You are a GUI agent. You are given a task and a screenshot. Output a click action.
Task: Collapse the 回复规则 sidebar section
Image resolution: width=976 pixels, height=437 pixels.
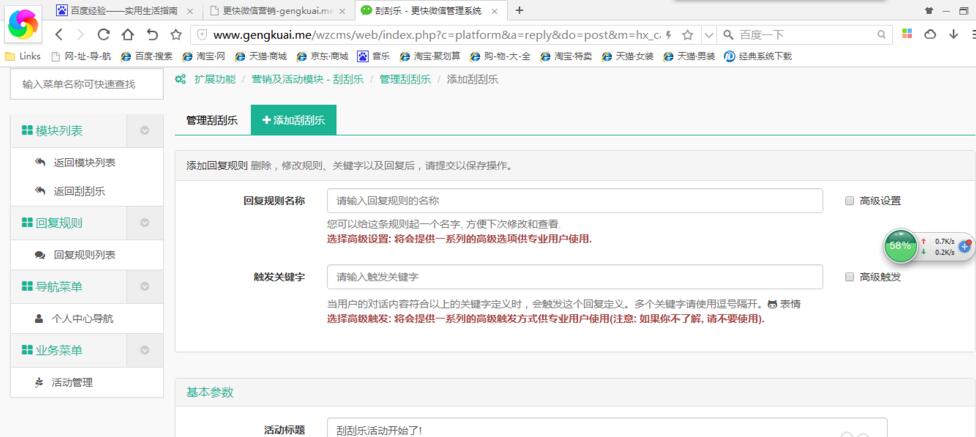pyautogui.click(x=145, y=223)
